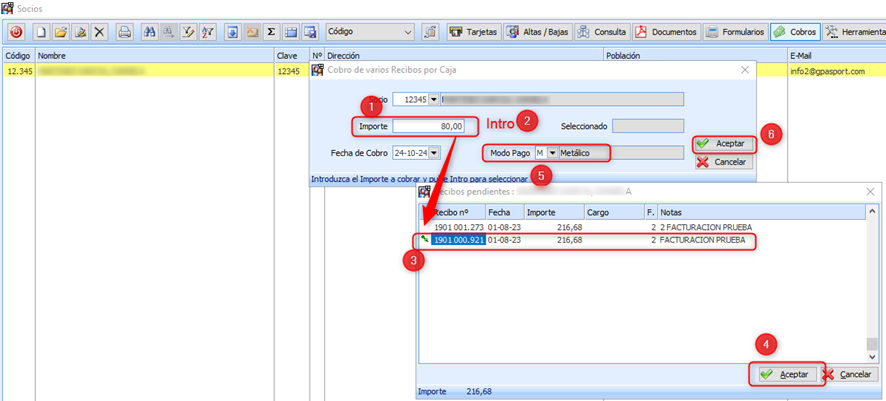Expand the Modo Pago dropdown arrow
The height and width of the screenshot is (401, 886).
coord(552,153)
